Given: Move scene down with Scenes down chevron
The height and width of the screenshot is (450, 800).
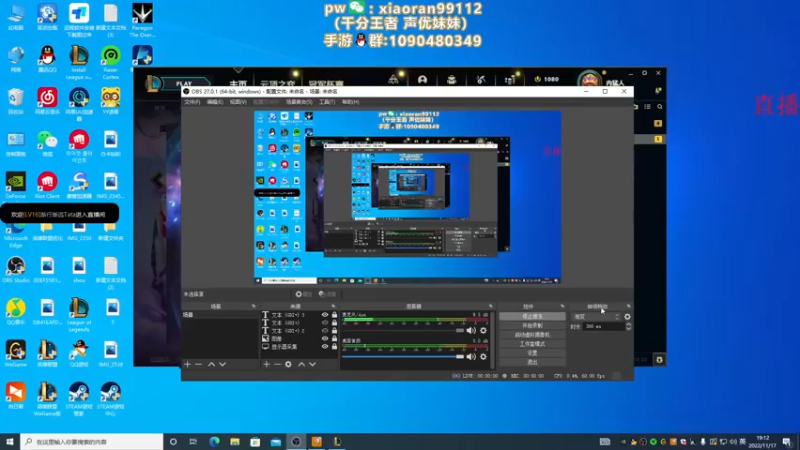Looking at the screenshot, I should pyautogui.click(x=222, y=364).
